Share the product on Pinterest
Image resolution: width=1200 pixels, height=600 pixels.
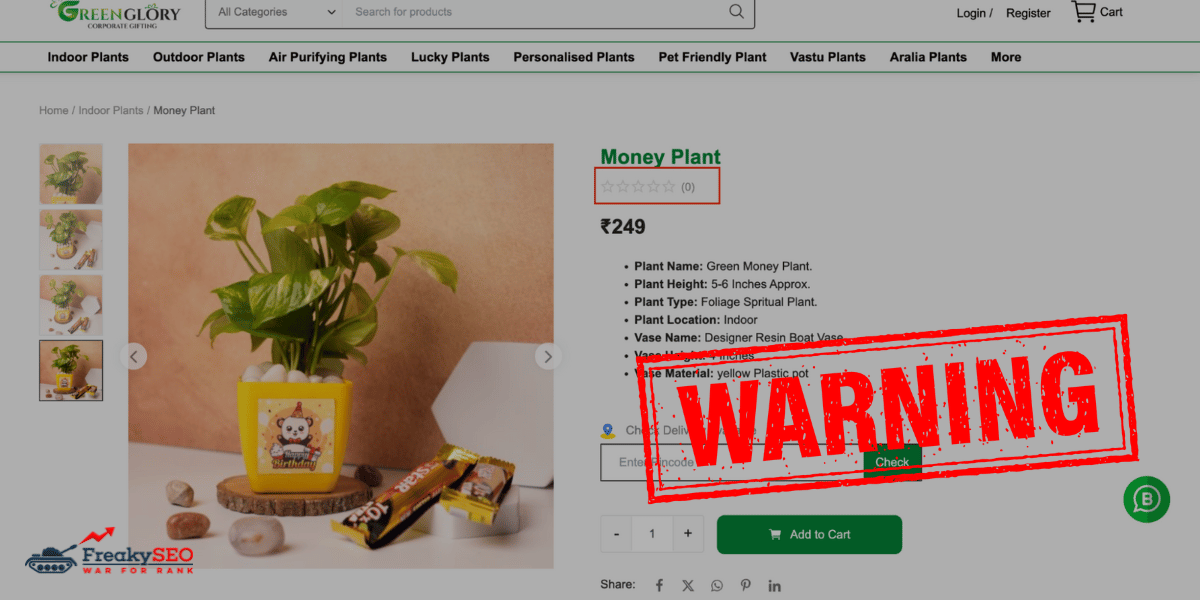point(746,586)
